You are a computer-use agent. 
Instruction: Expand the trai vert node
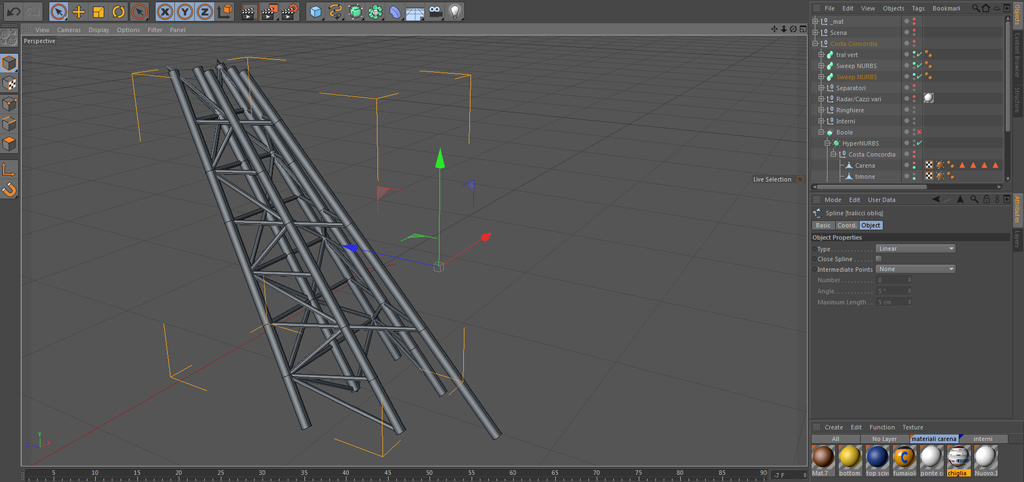point(822,55)
